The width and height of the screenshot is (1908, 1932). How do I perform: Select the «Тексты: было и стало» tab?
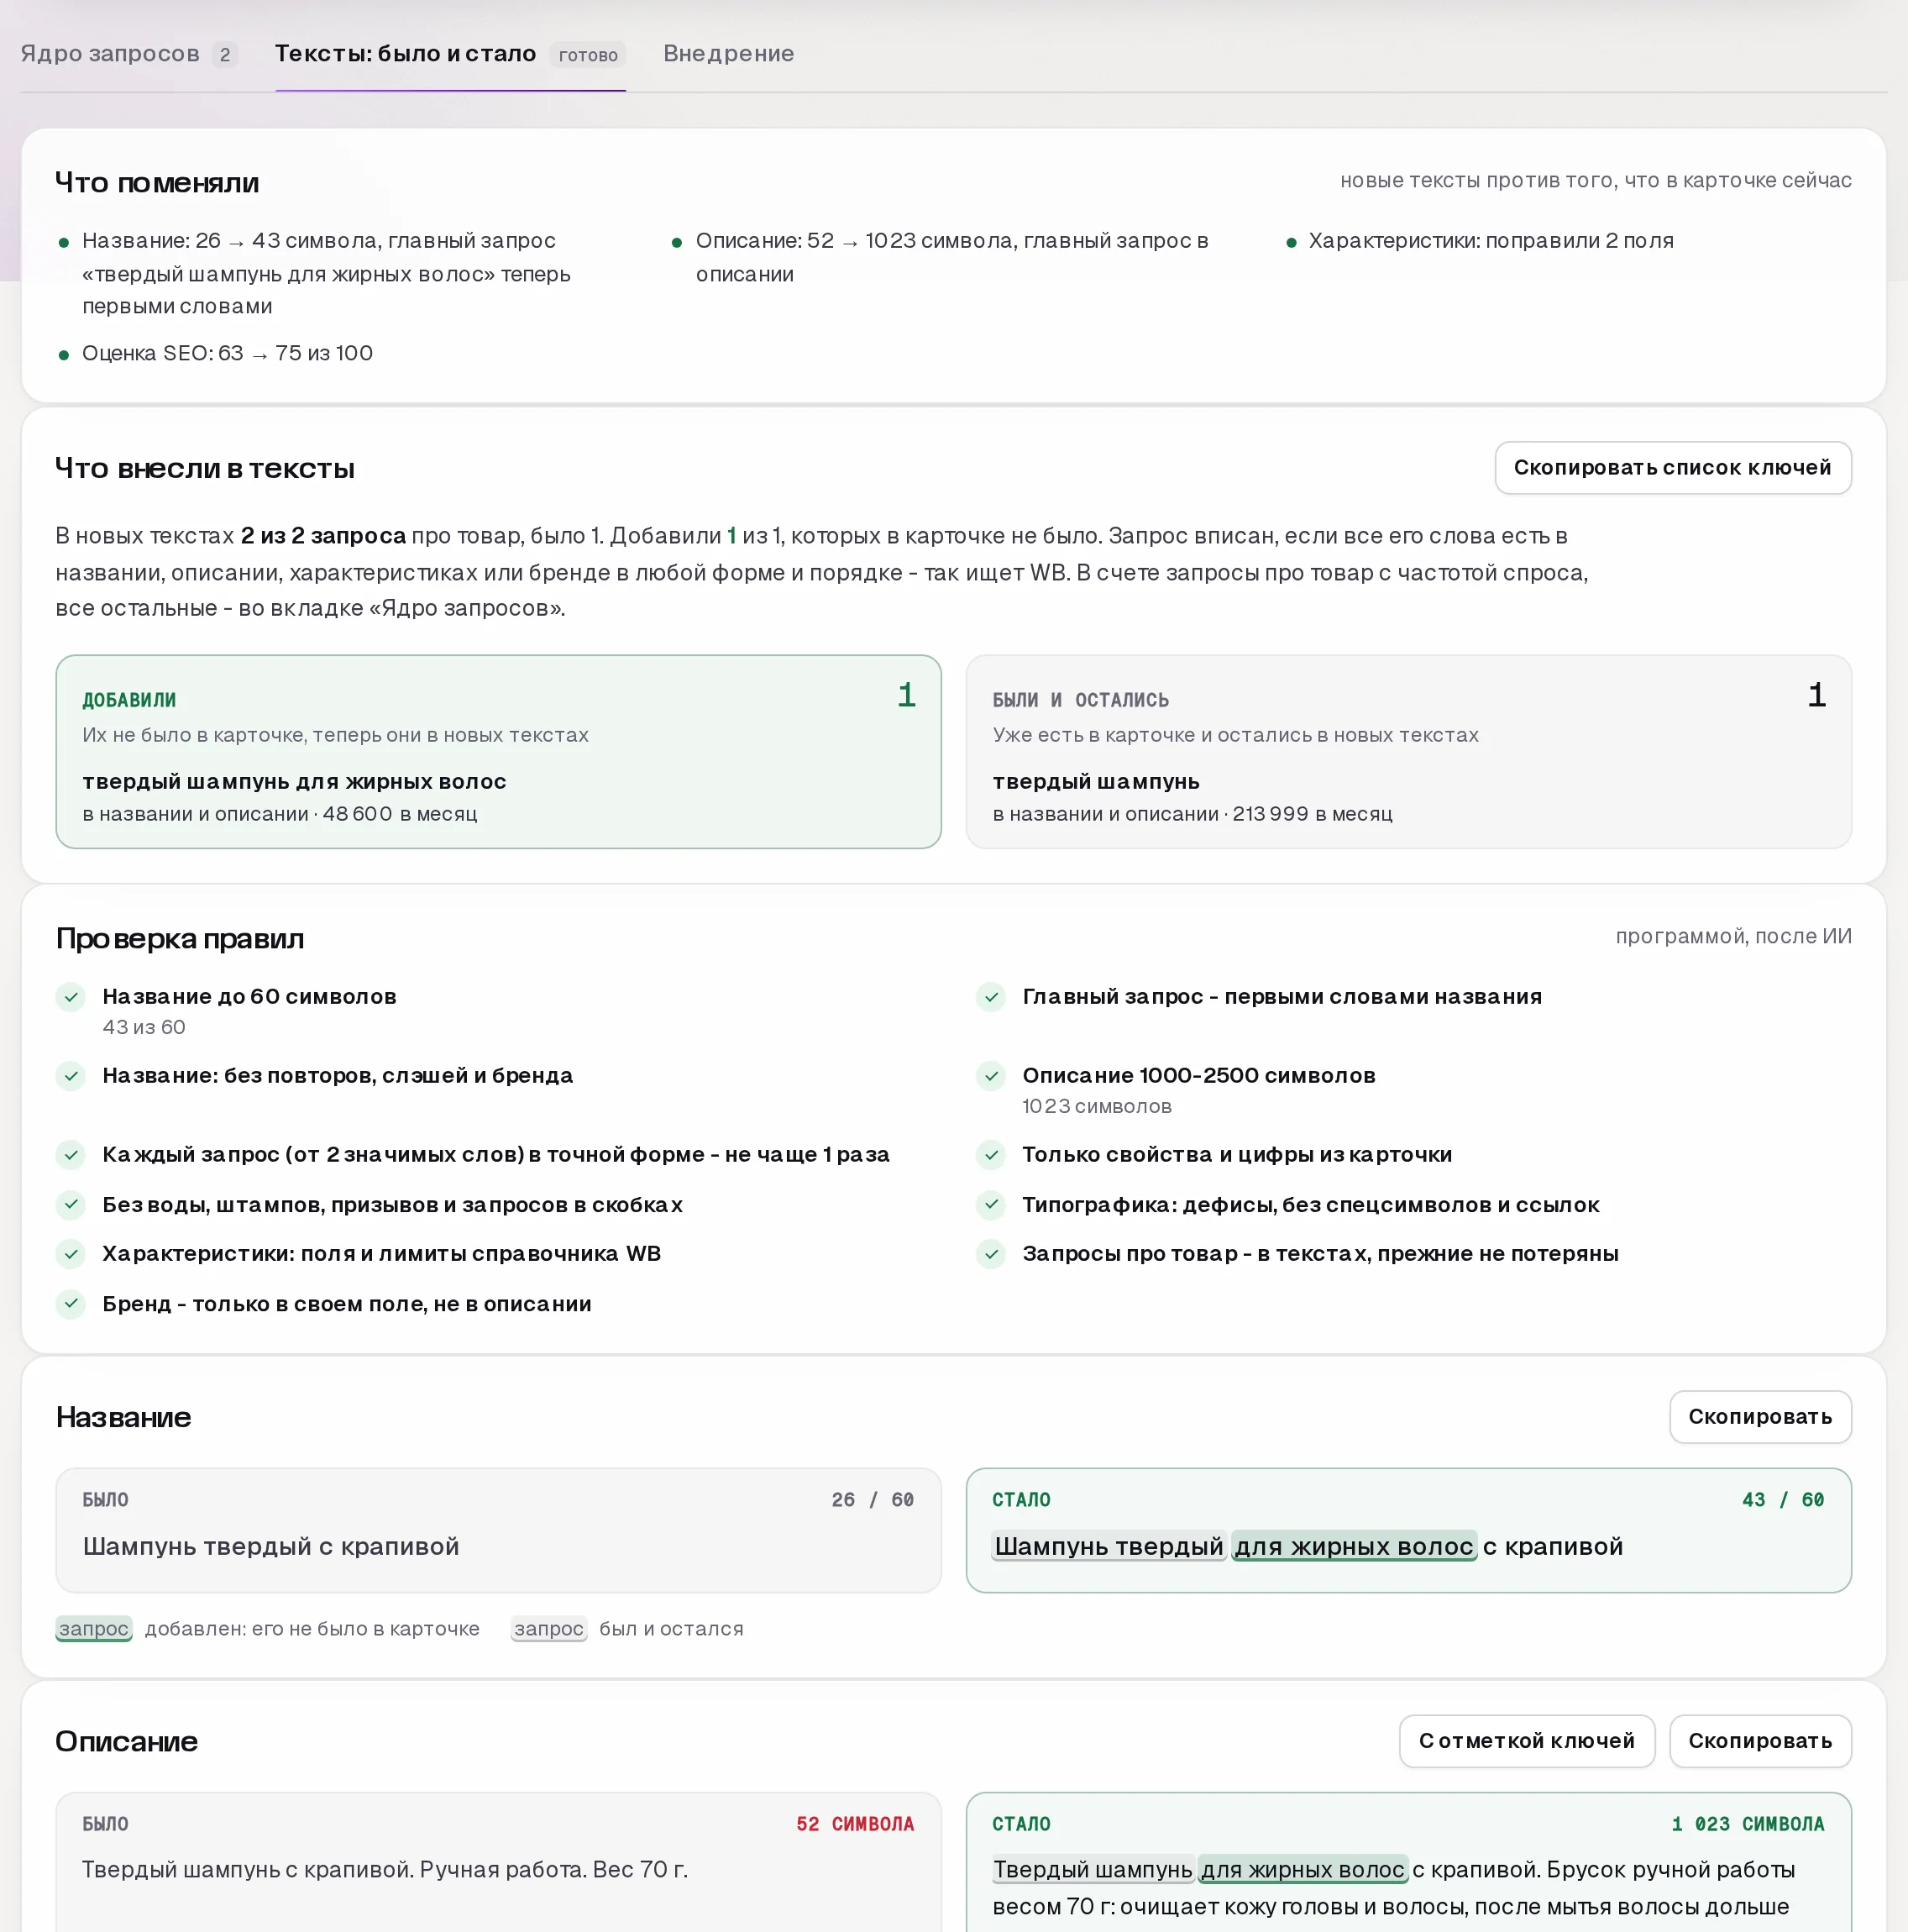coord(450,54)
